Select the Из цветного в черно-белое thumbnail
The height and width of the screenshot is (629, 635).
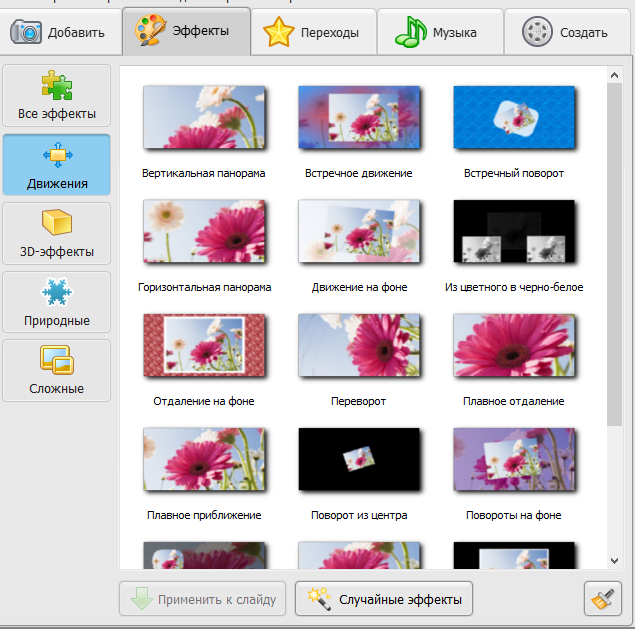(514, 231)
